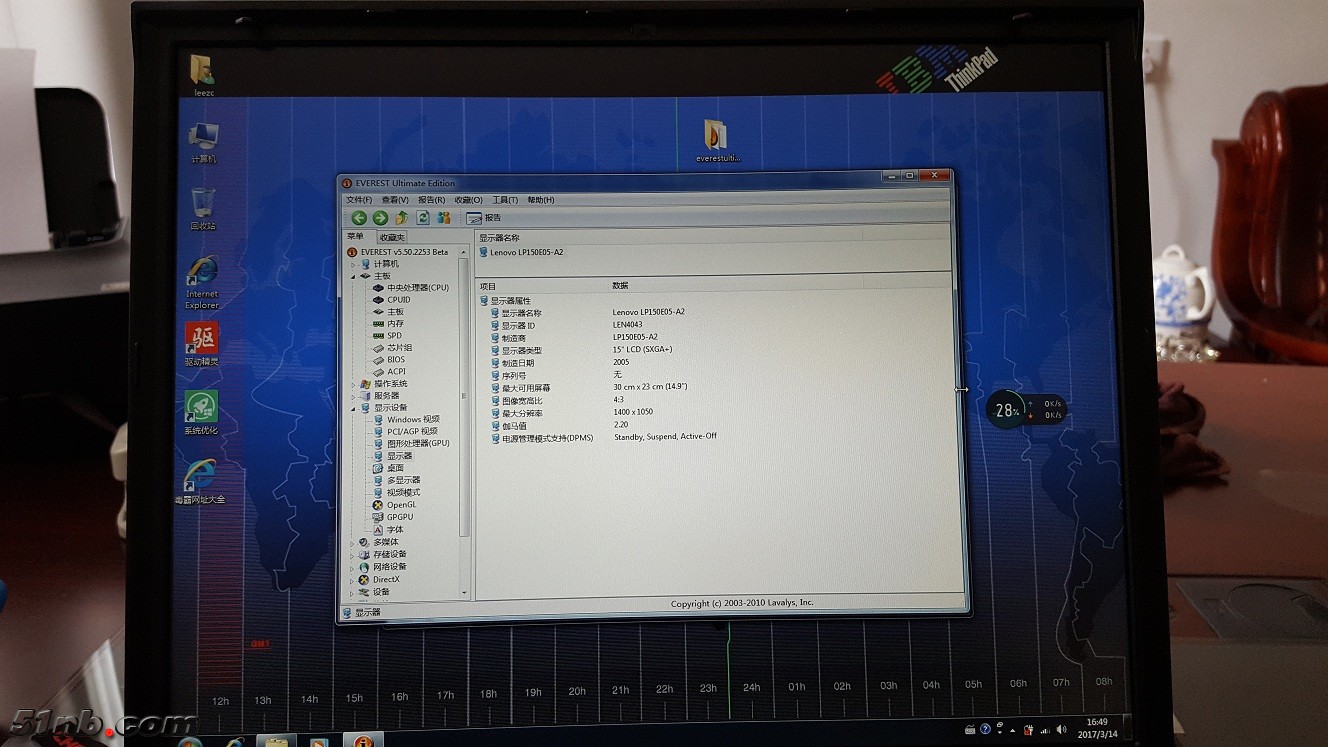1328x747 pixels.
Task: Select the 回收站 recycle bin icon
Action: [203, 202]
